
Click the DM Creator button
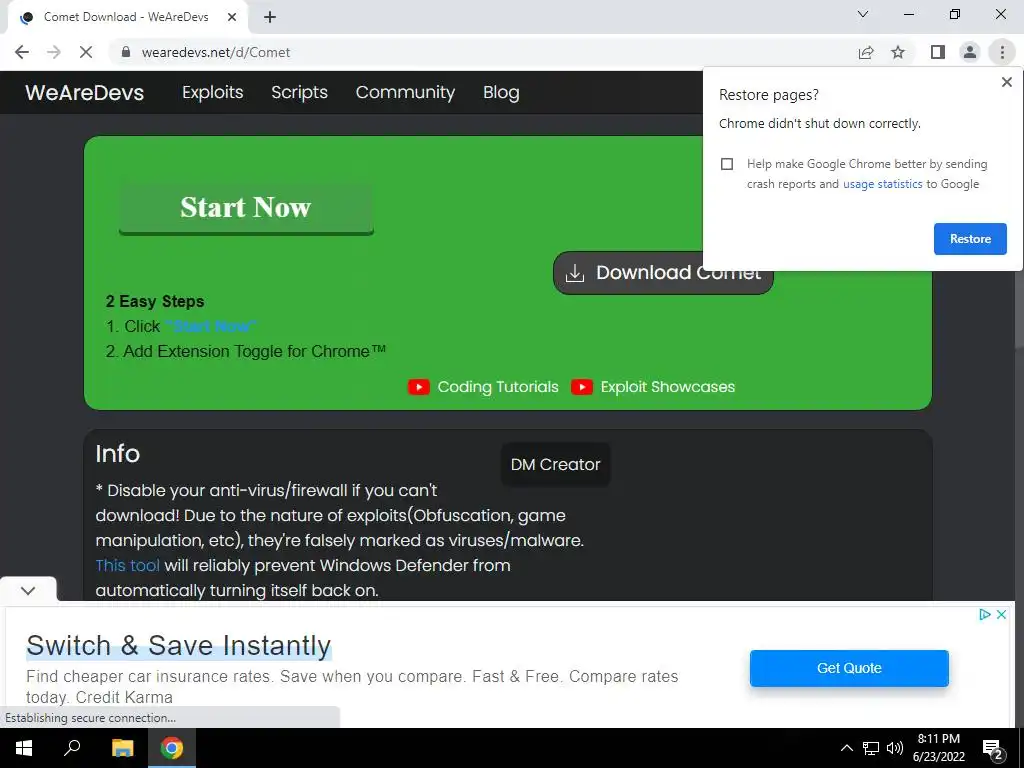point(555,464)
